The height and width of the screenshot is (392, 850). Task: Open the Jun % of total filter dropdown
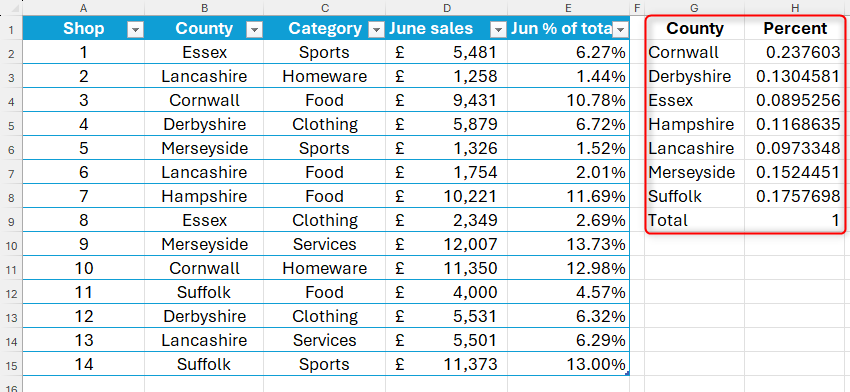click(620, 30)
